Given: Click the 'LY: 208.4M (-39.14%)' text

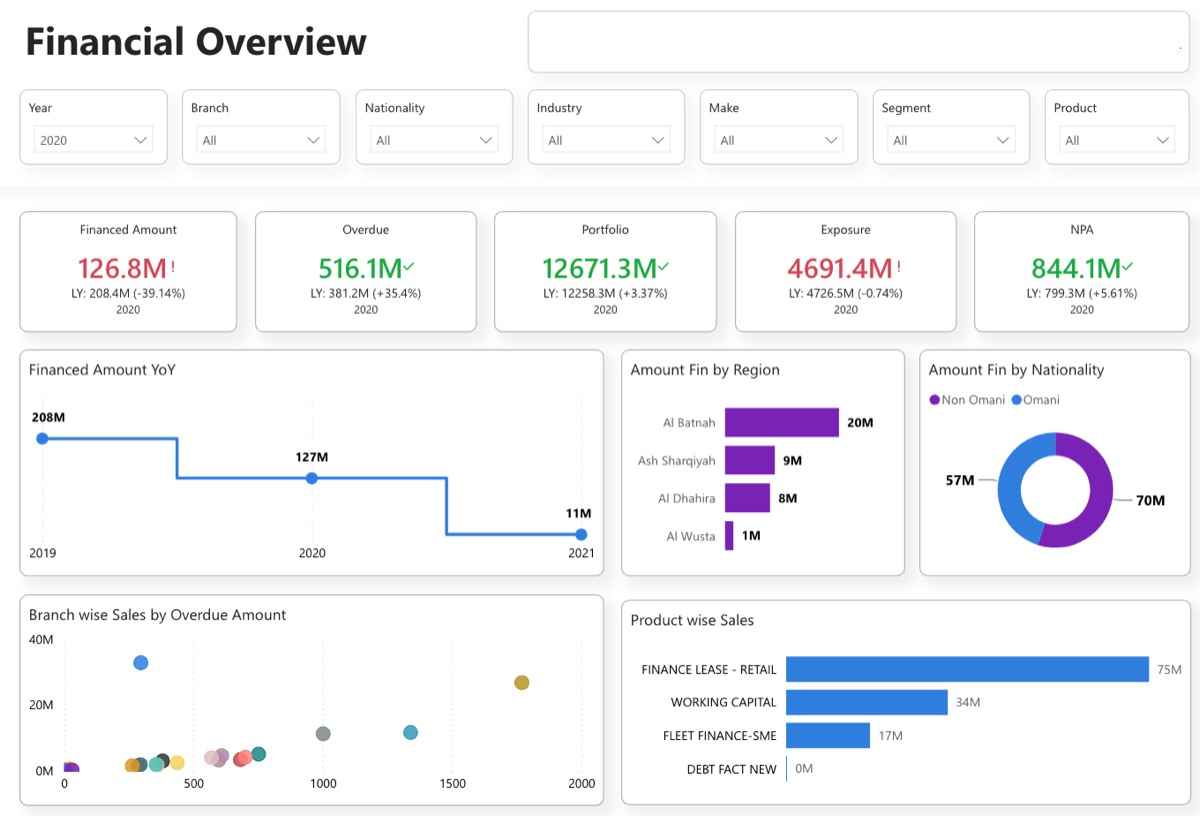Looking at the screenshot, I should 128,294.
